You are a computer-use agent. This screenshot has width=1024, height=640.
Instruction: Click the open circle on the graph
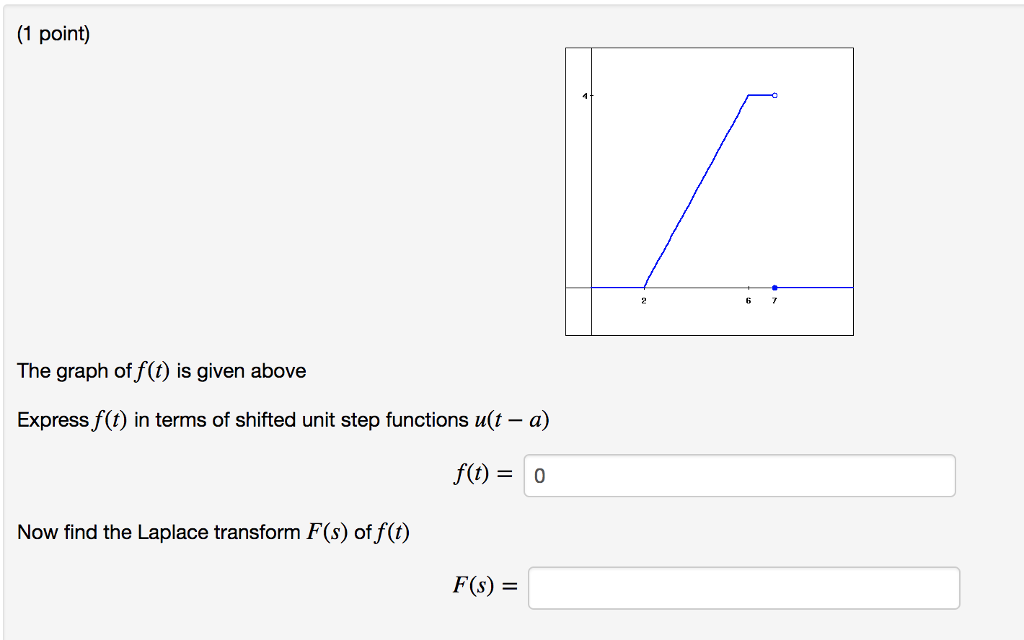tap(775, 94)
